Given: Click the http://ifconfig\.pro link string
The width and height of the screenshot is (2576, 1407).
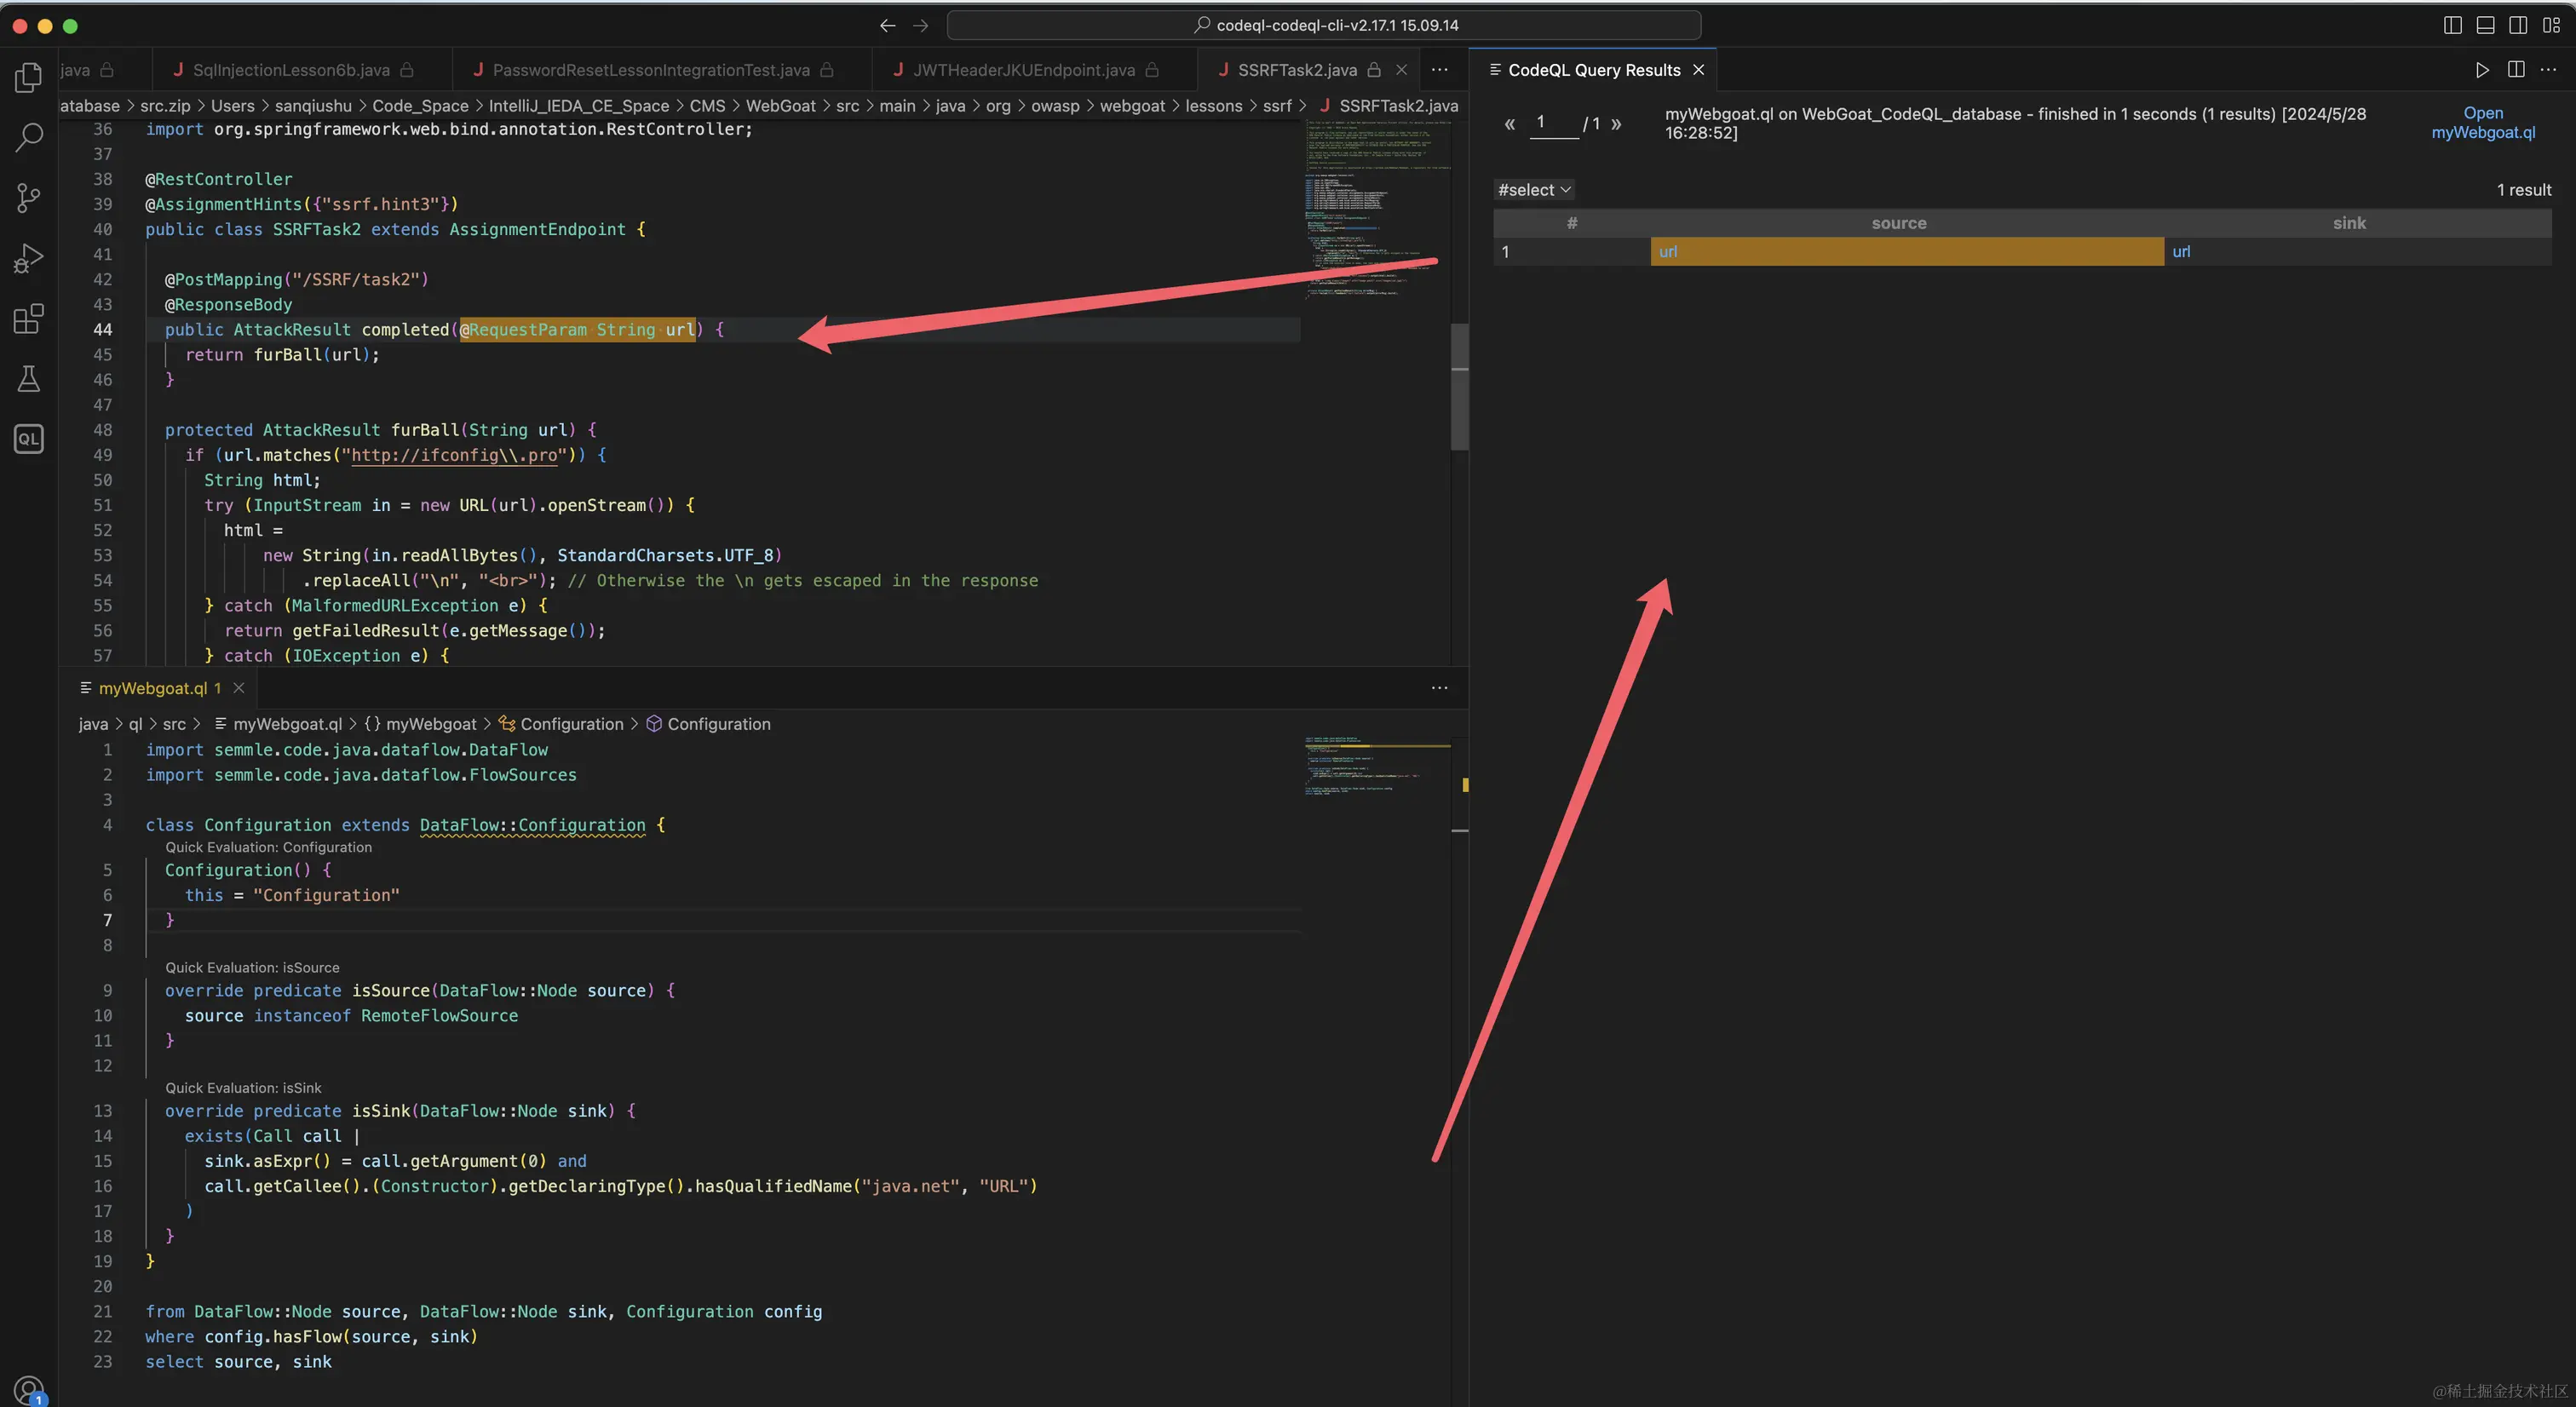Looking at the screenshot, I should (x=454, y=455).
